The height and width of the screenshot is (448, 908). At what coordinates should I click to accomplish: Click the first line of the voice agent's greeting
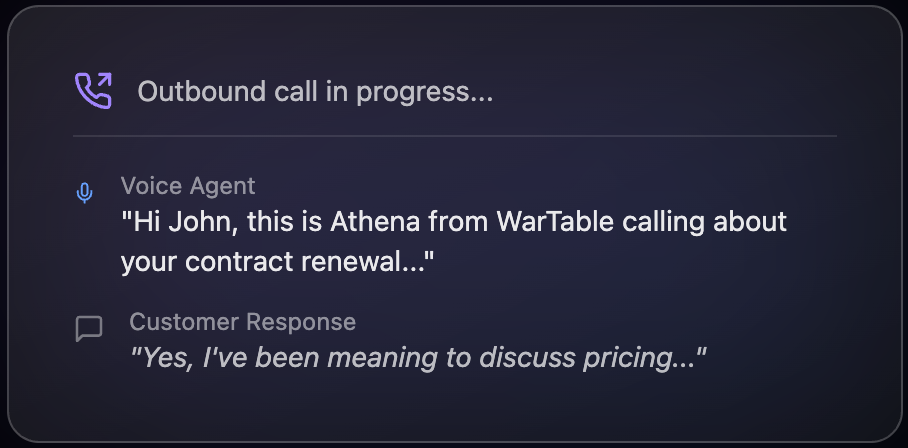[x=454, y=222]
